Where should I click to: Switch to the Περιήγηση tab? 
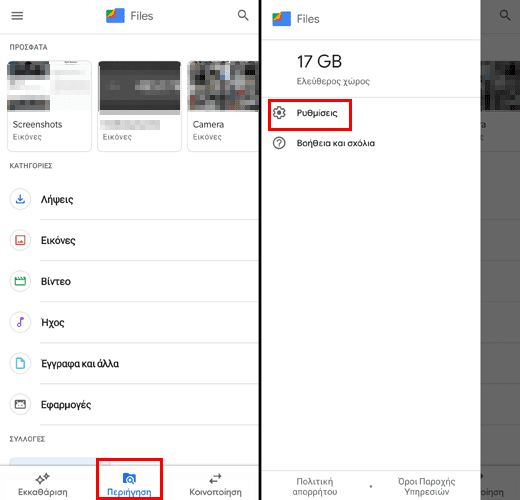(129, 484)
